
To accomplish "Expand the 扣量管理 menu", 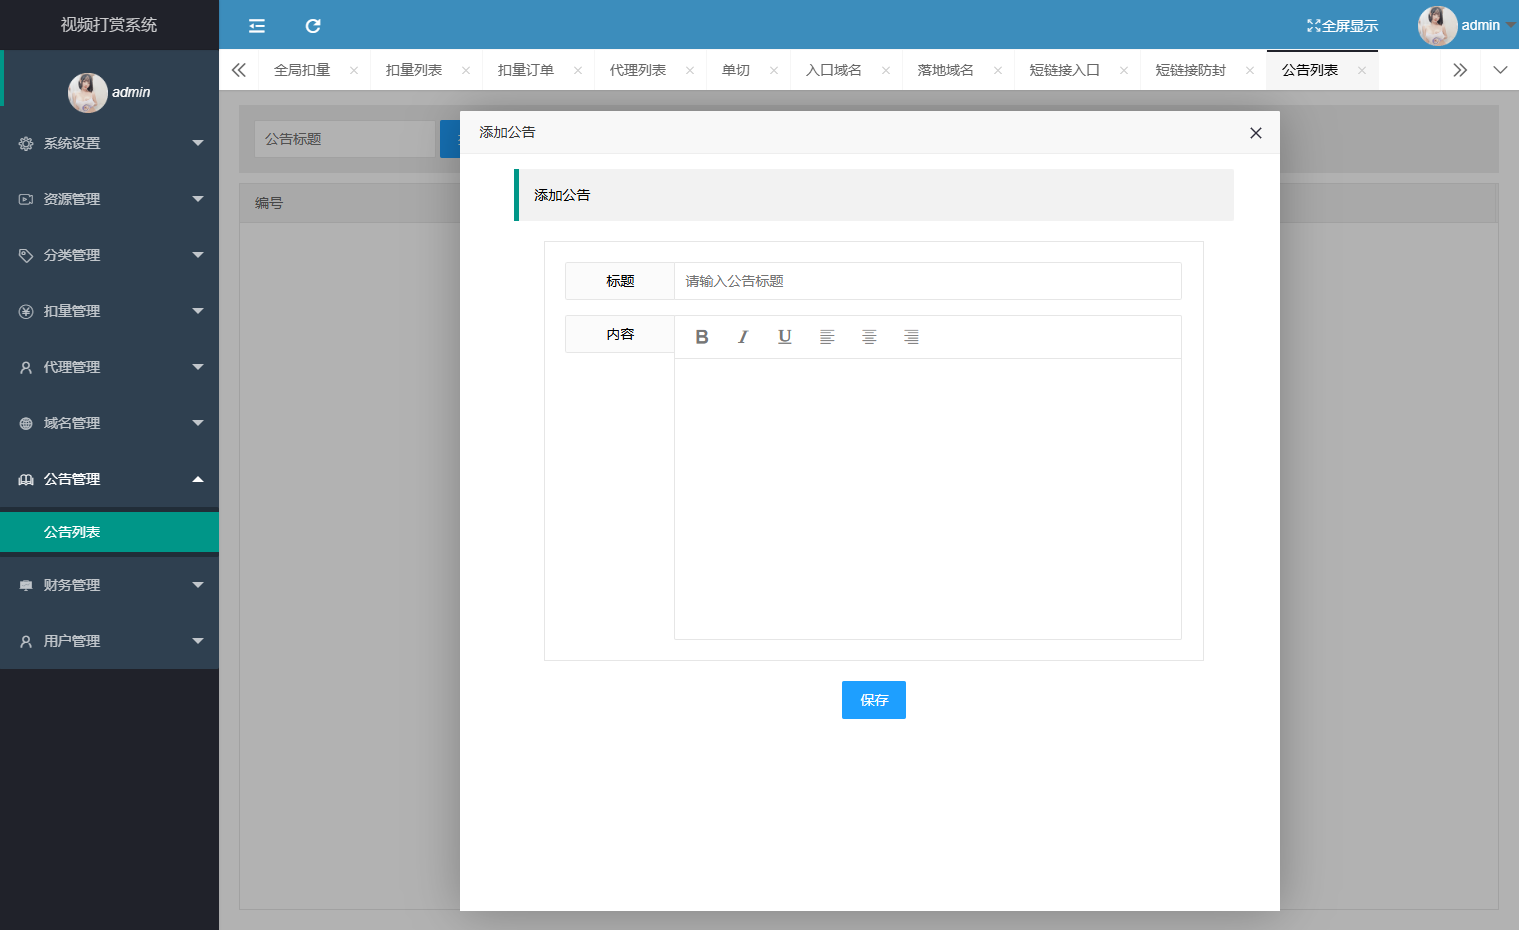I will [x=109, y=311].
